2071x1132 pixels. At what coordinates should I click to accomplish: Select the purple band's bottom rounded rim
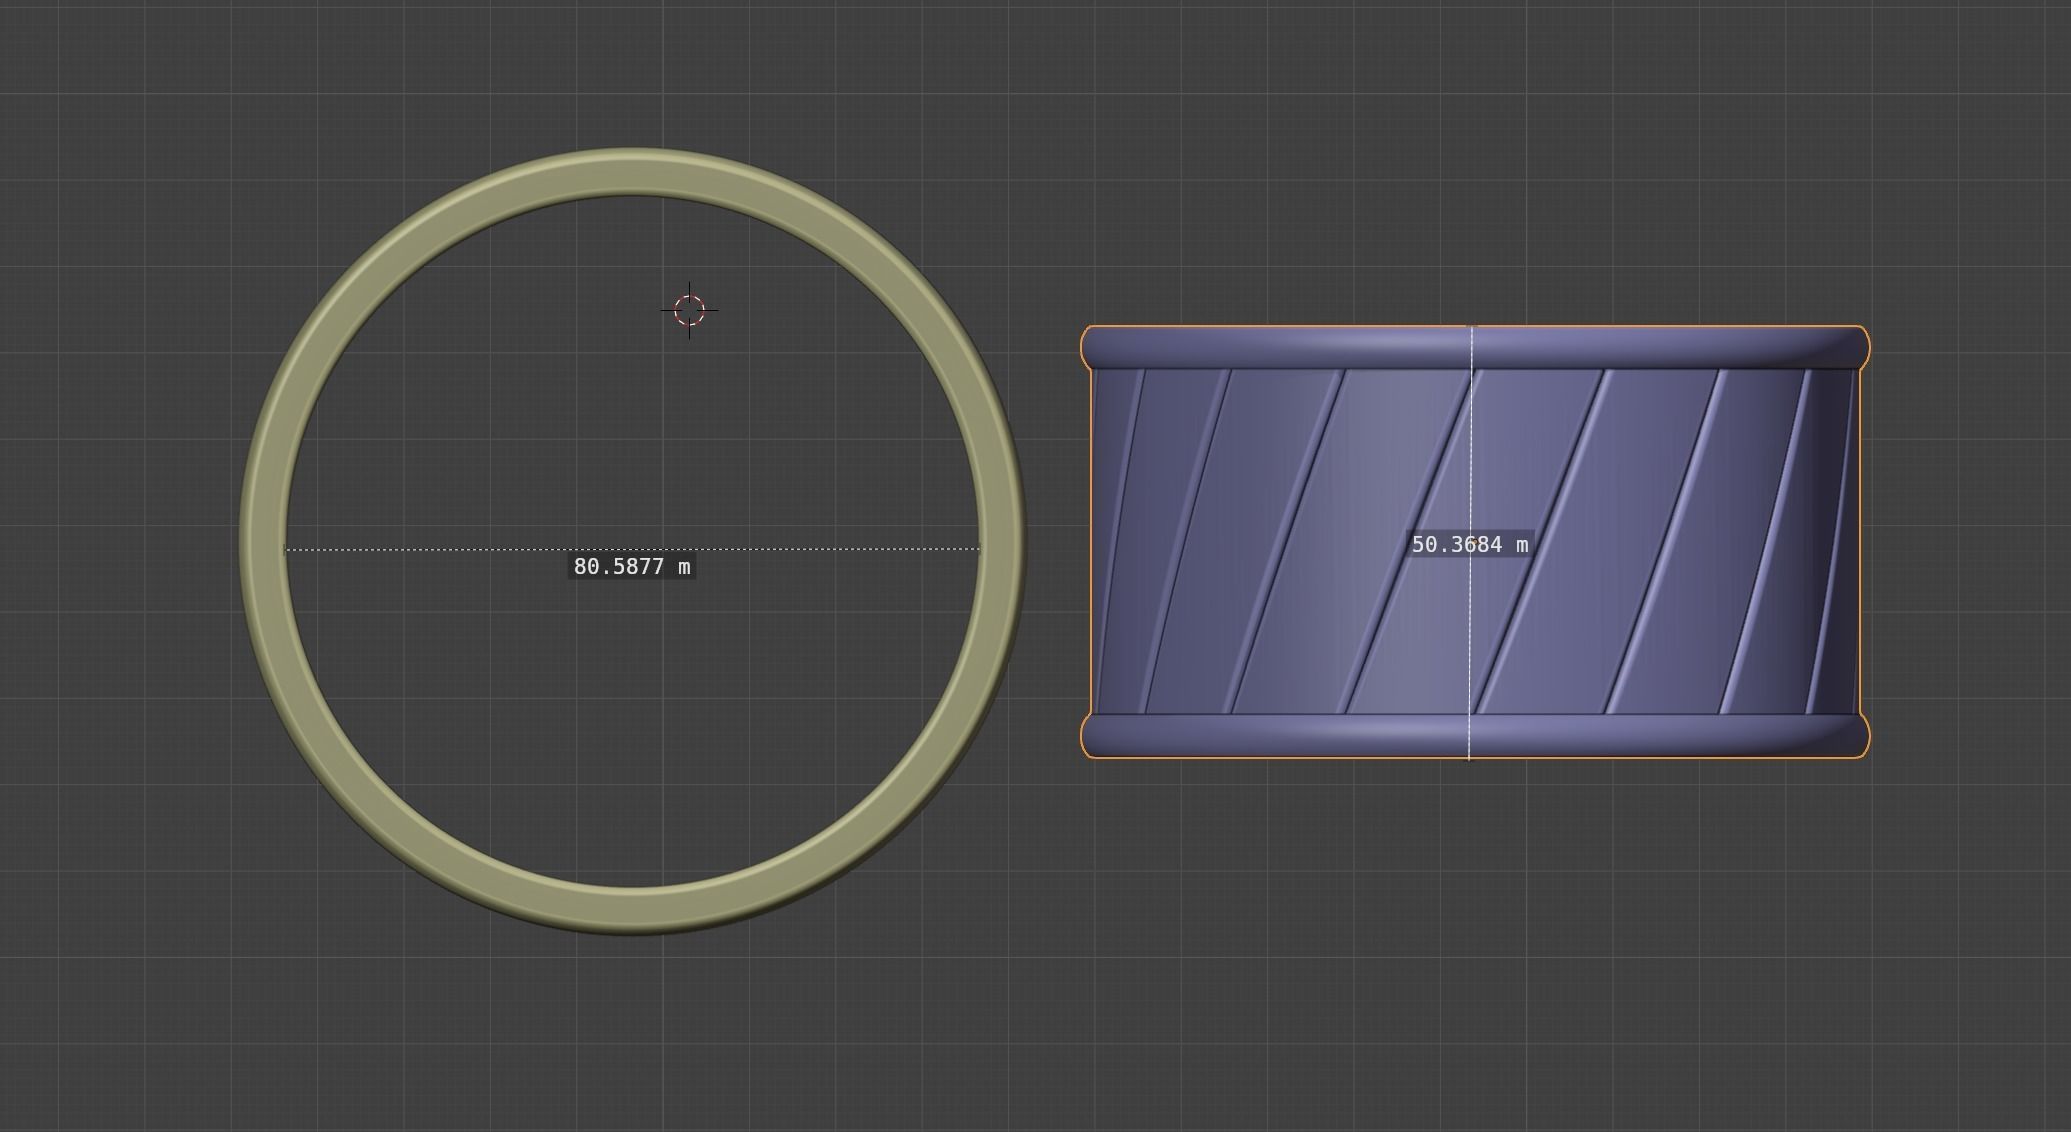coord(1300,735)
